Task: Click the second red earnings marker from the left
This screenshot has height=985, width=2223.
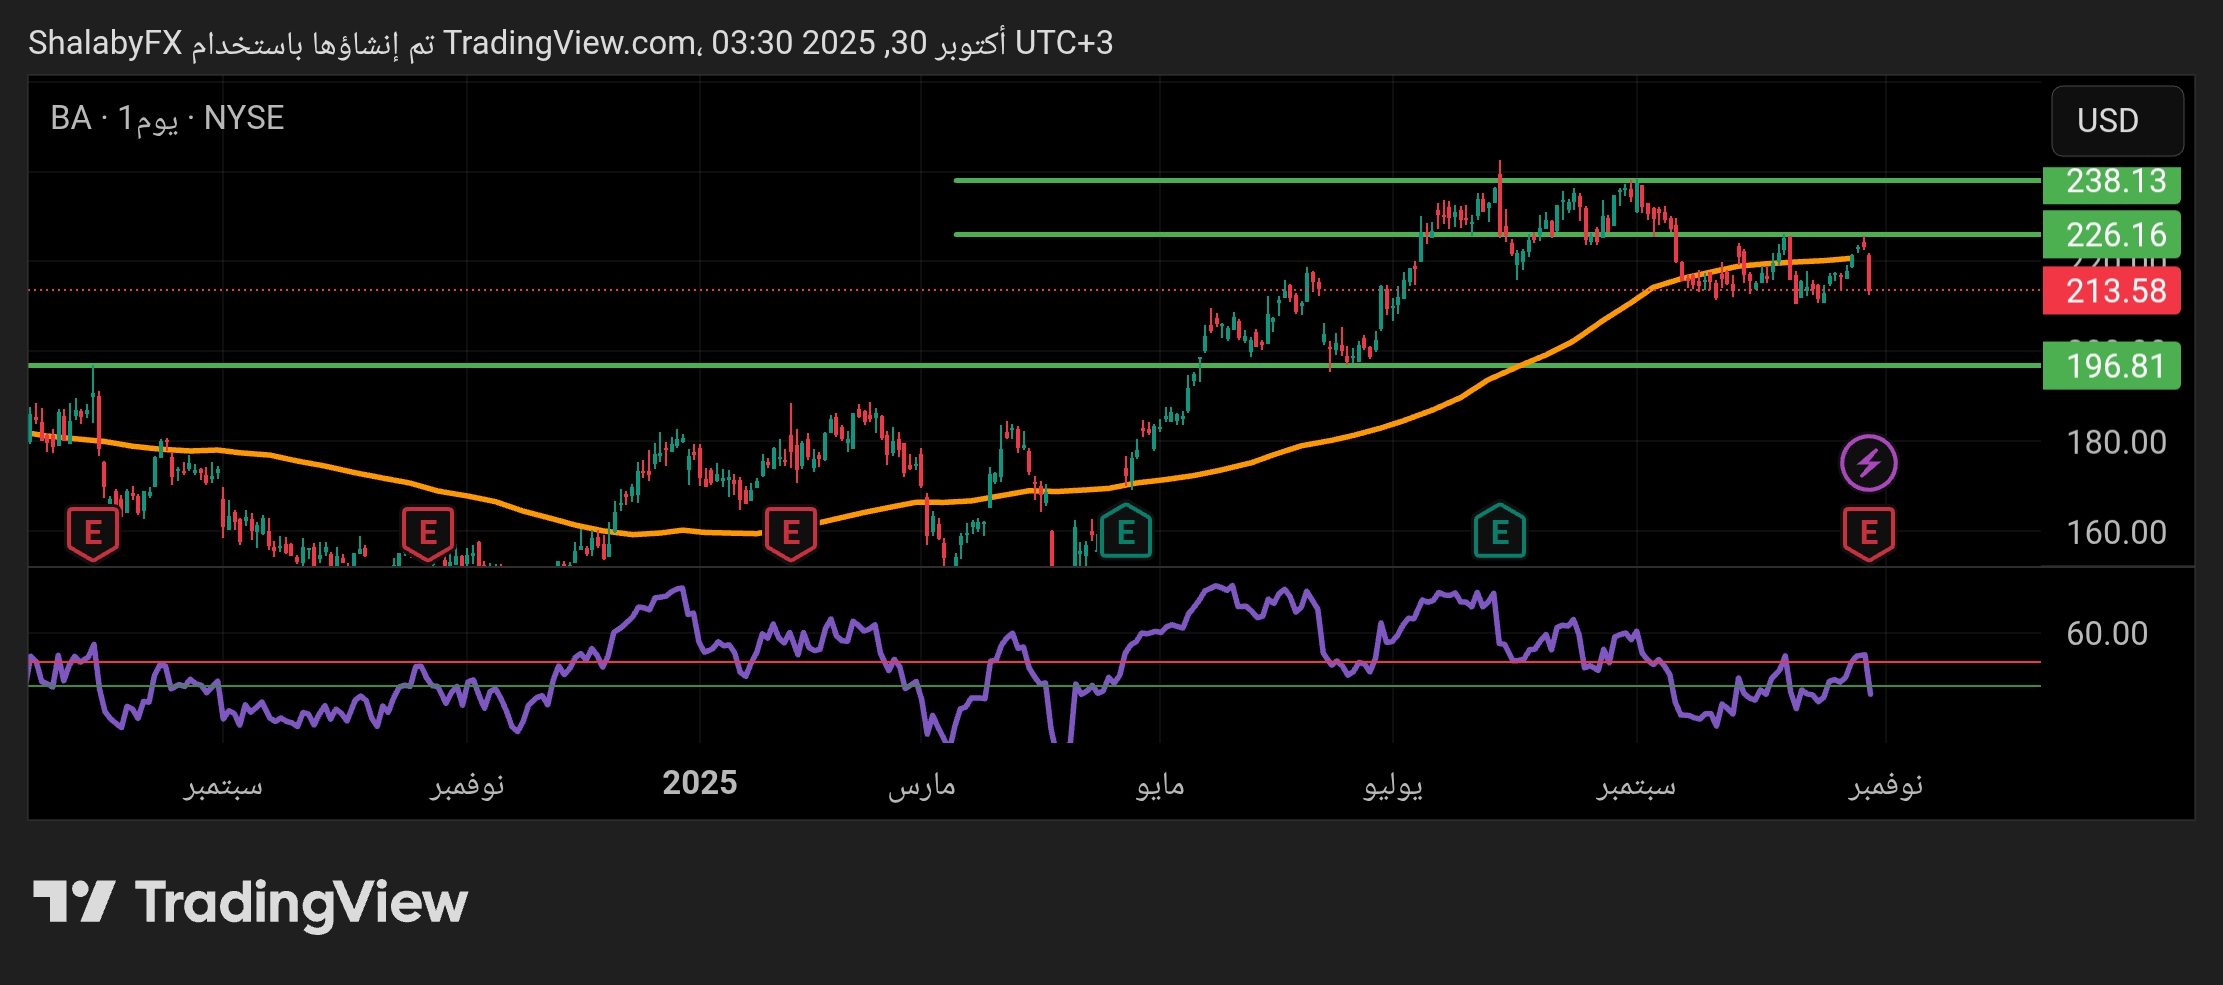Action: click(427, 532)
